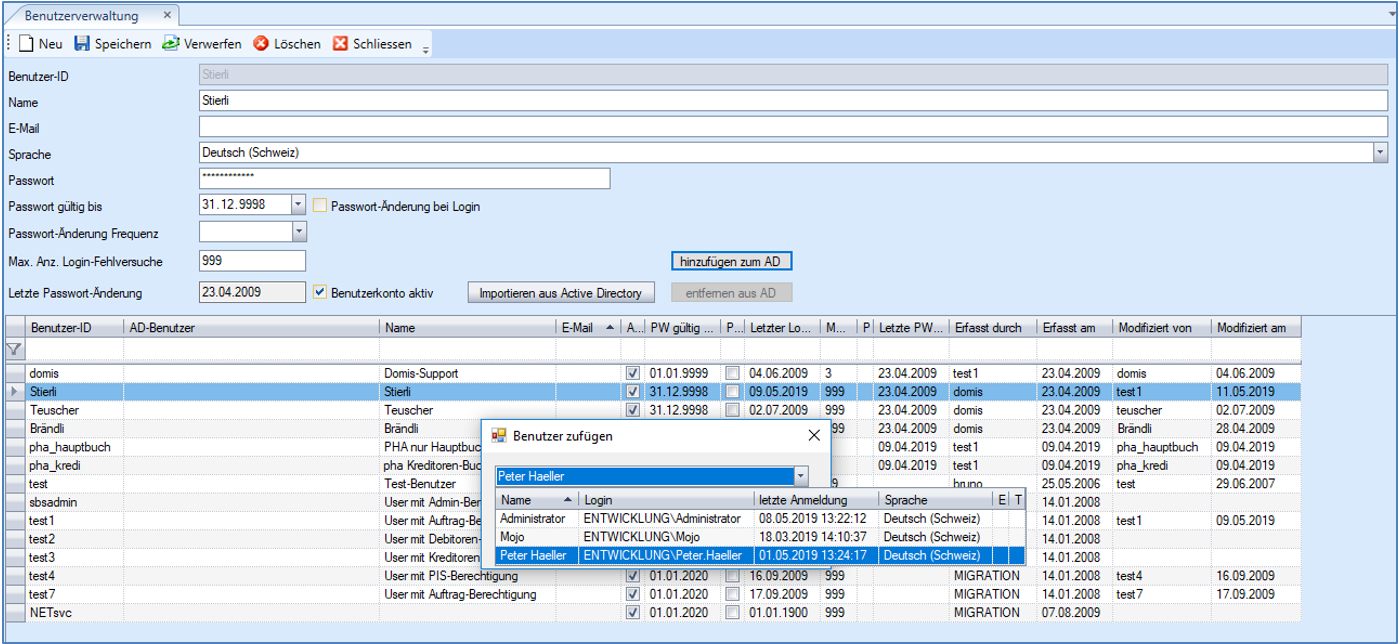Click the Speichern floppy disk icon
This screenshot has width=1400, height=644.
83,44
